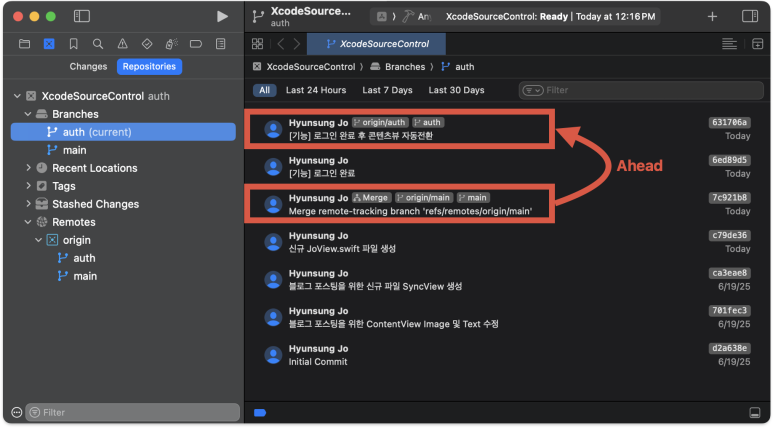Collapse the origin remote
Screen dimensions: 773x428
click(38, 240)
